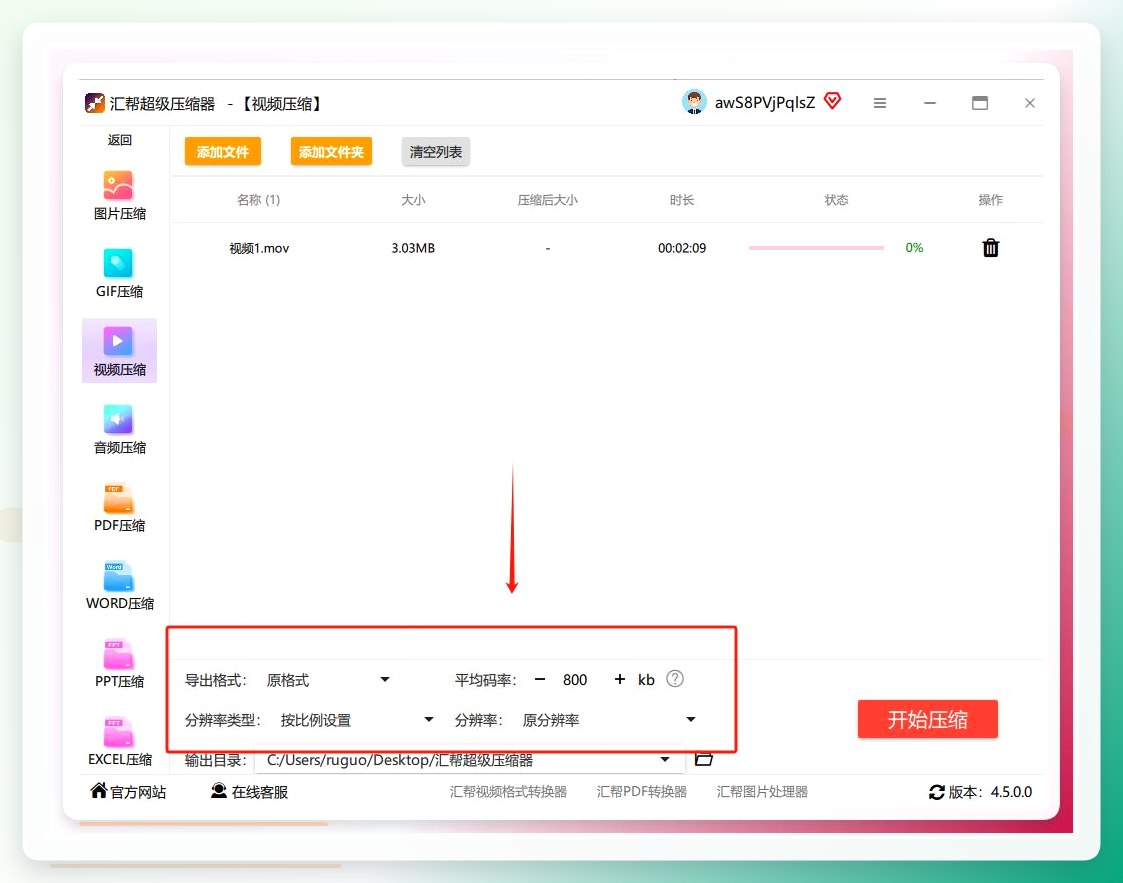Click the 开始压缩 button

click(x=927, y=719)
